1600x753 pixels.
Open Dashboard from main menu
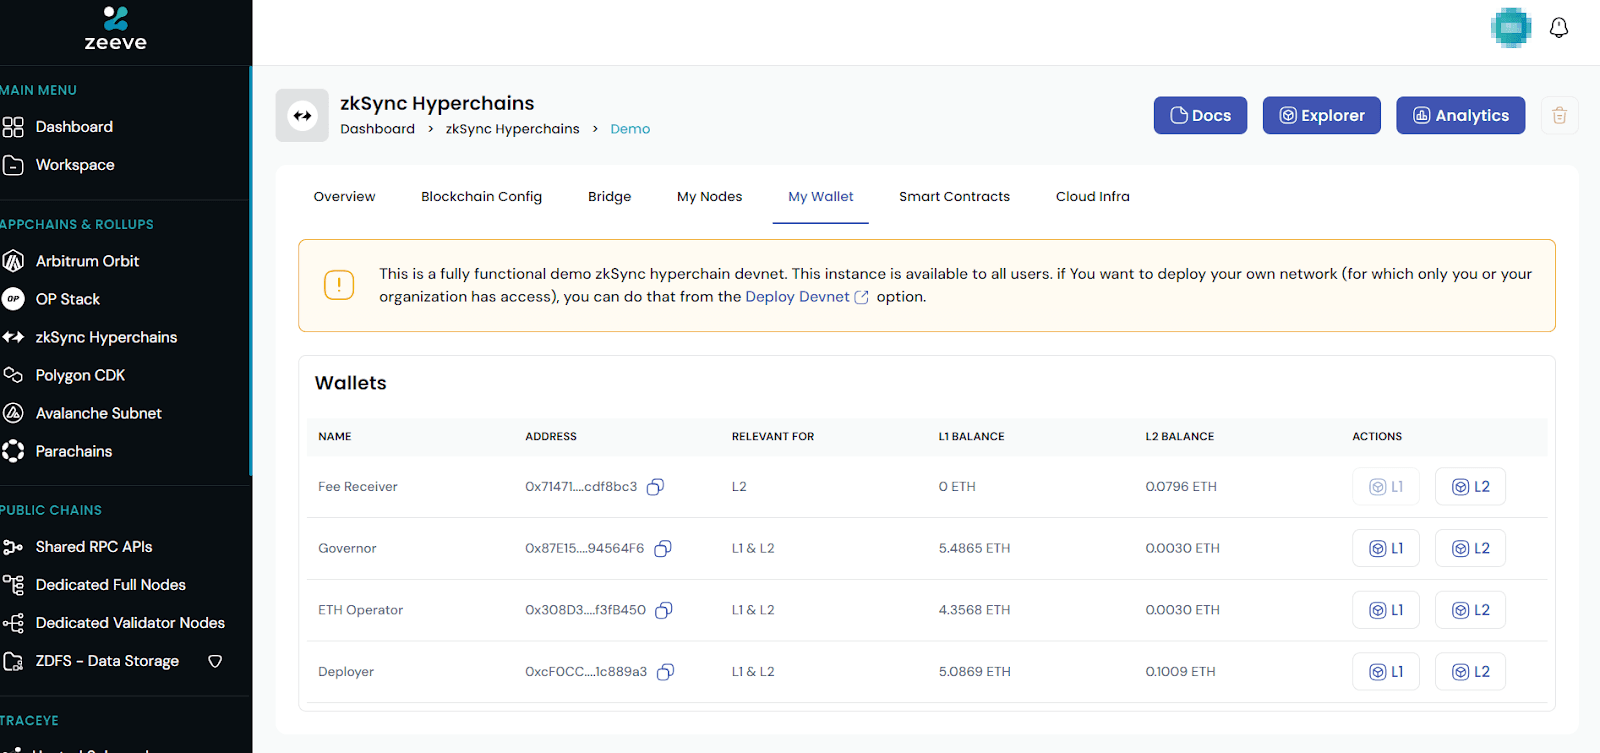[x=74, y=127]
